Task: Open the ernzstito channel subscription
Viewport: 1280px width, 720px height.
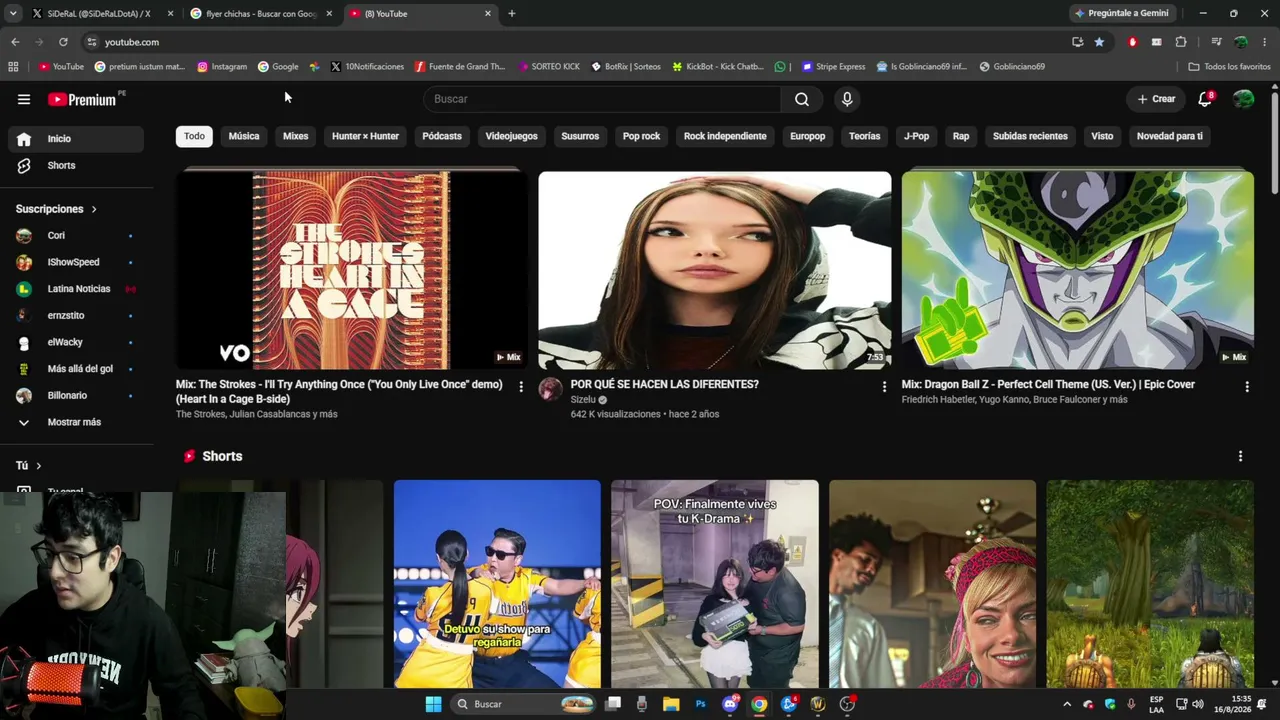Action: pos(76,316)
